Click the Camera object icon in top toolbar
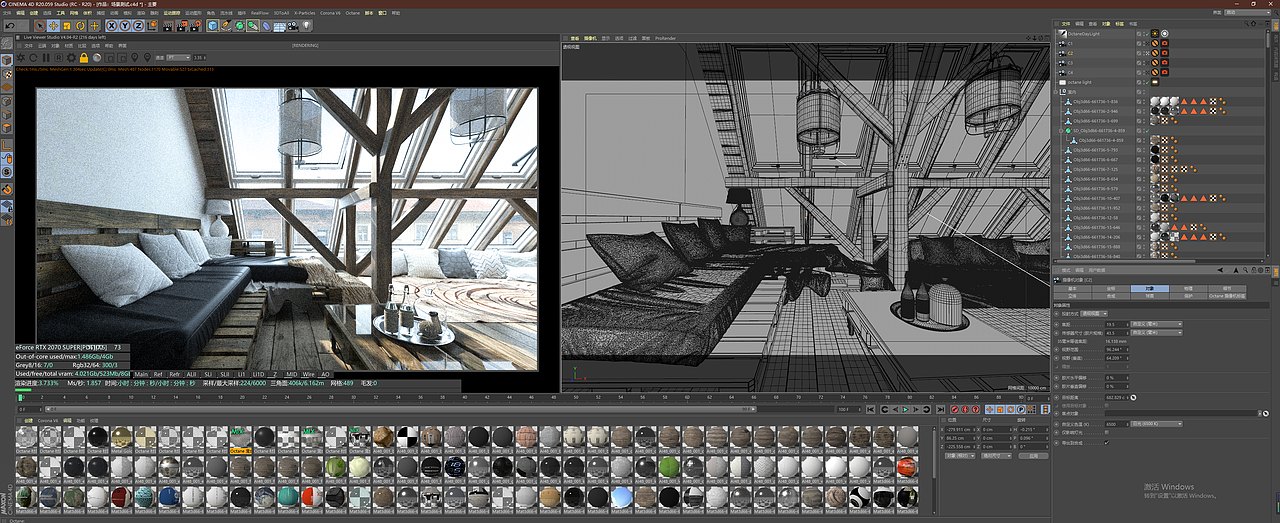Viewport: 1280px width, 523px height. click(x=292, y=25)
